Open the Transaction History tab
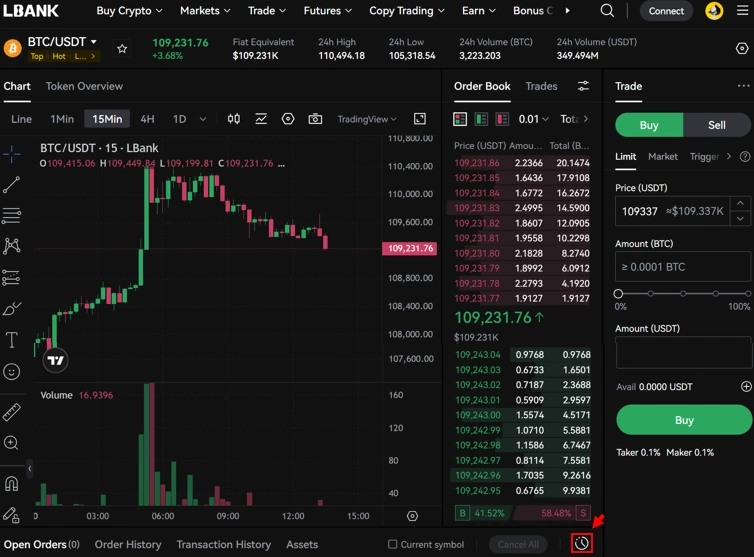The width and height of the screenshot is (754, 557). click(224, 544)
